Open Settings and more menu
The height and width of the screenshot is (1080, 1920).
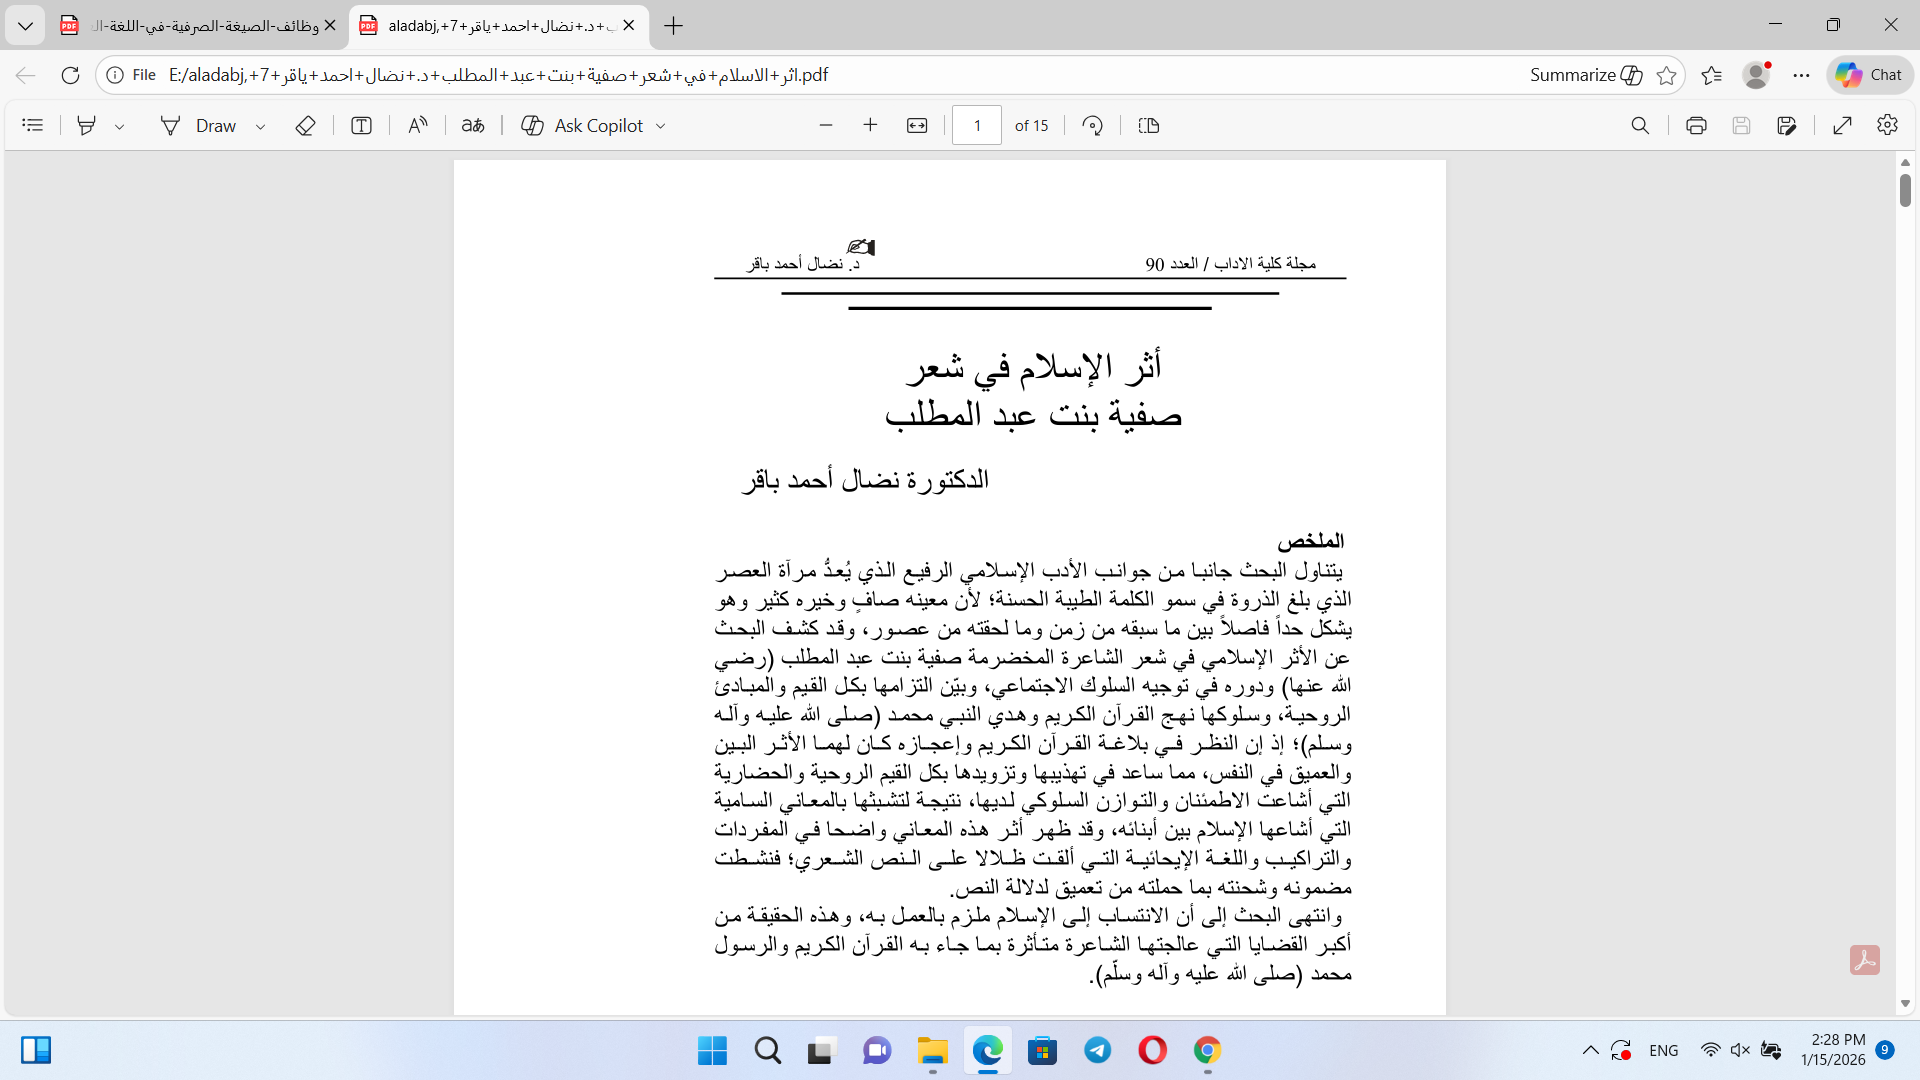[1801, 75]
